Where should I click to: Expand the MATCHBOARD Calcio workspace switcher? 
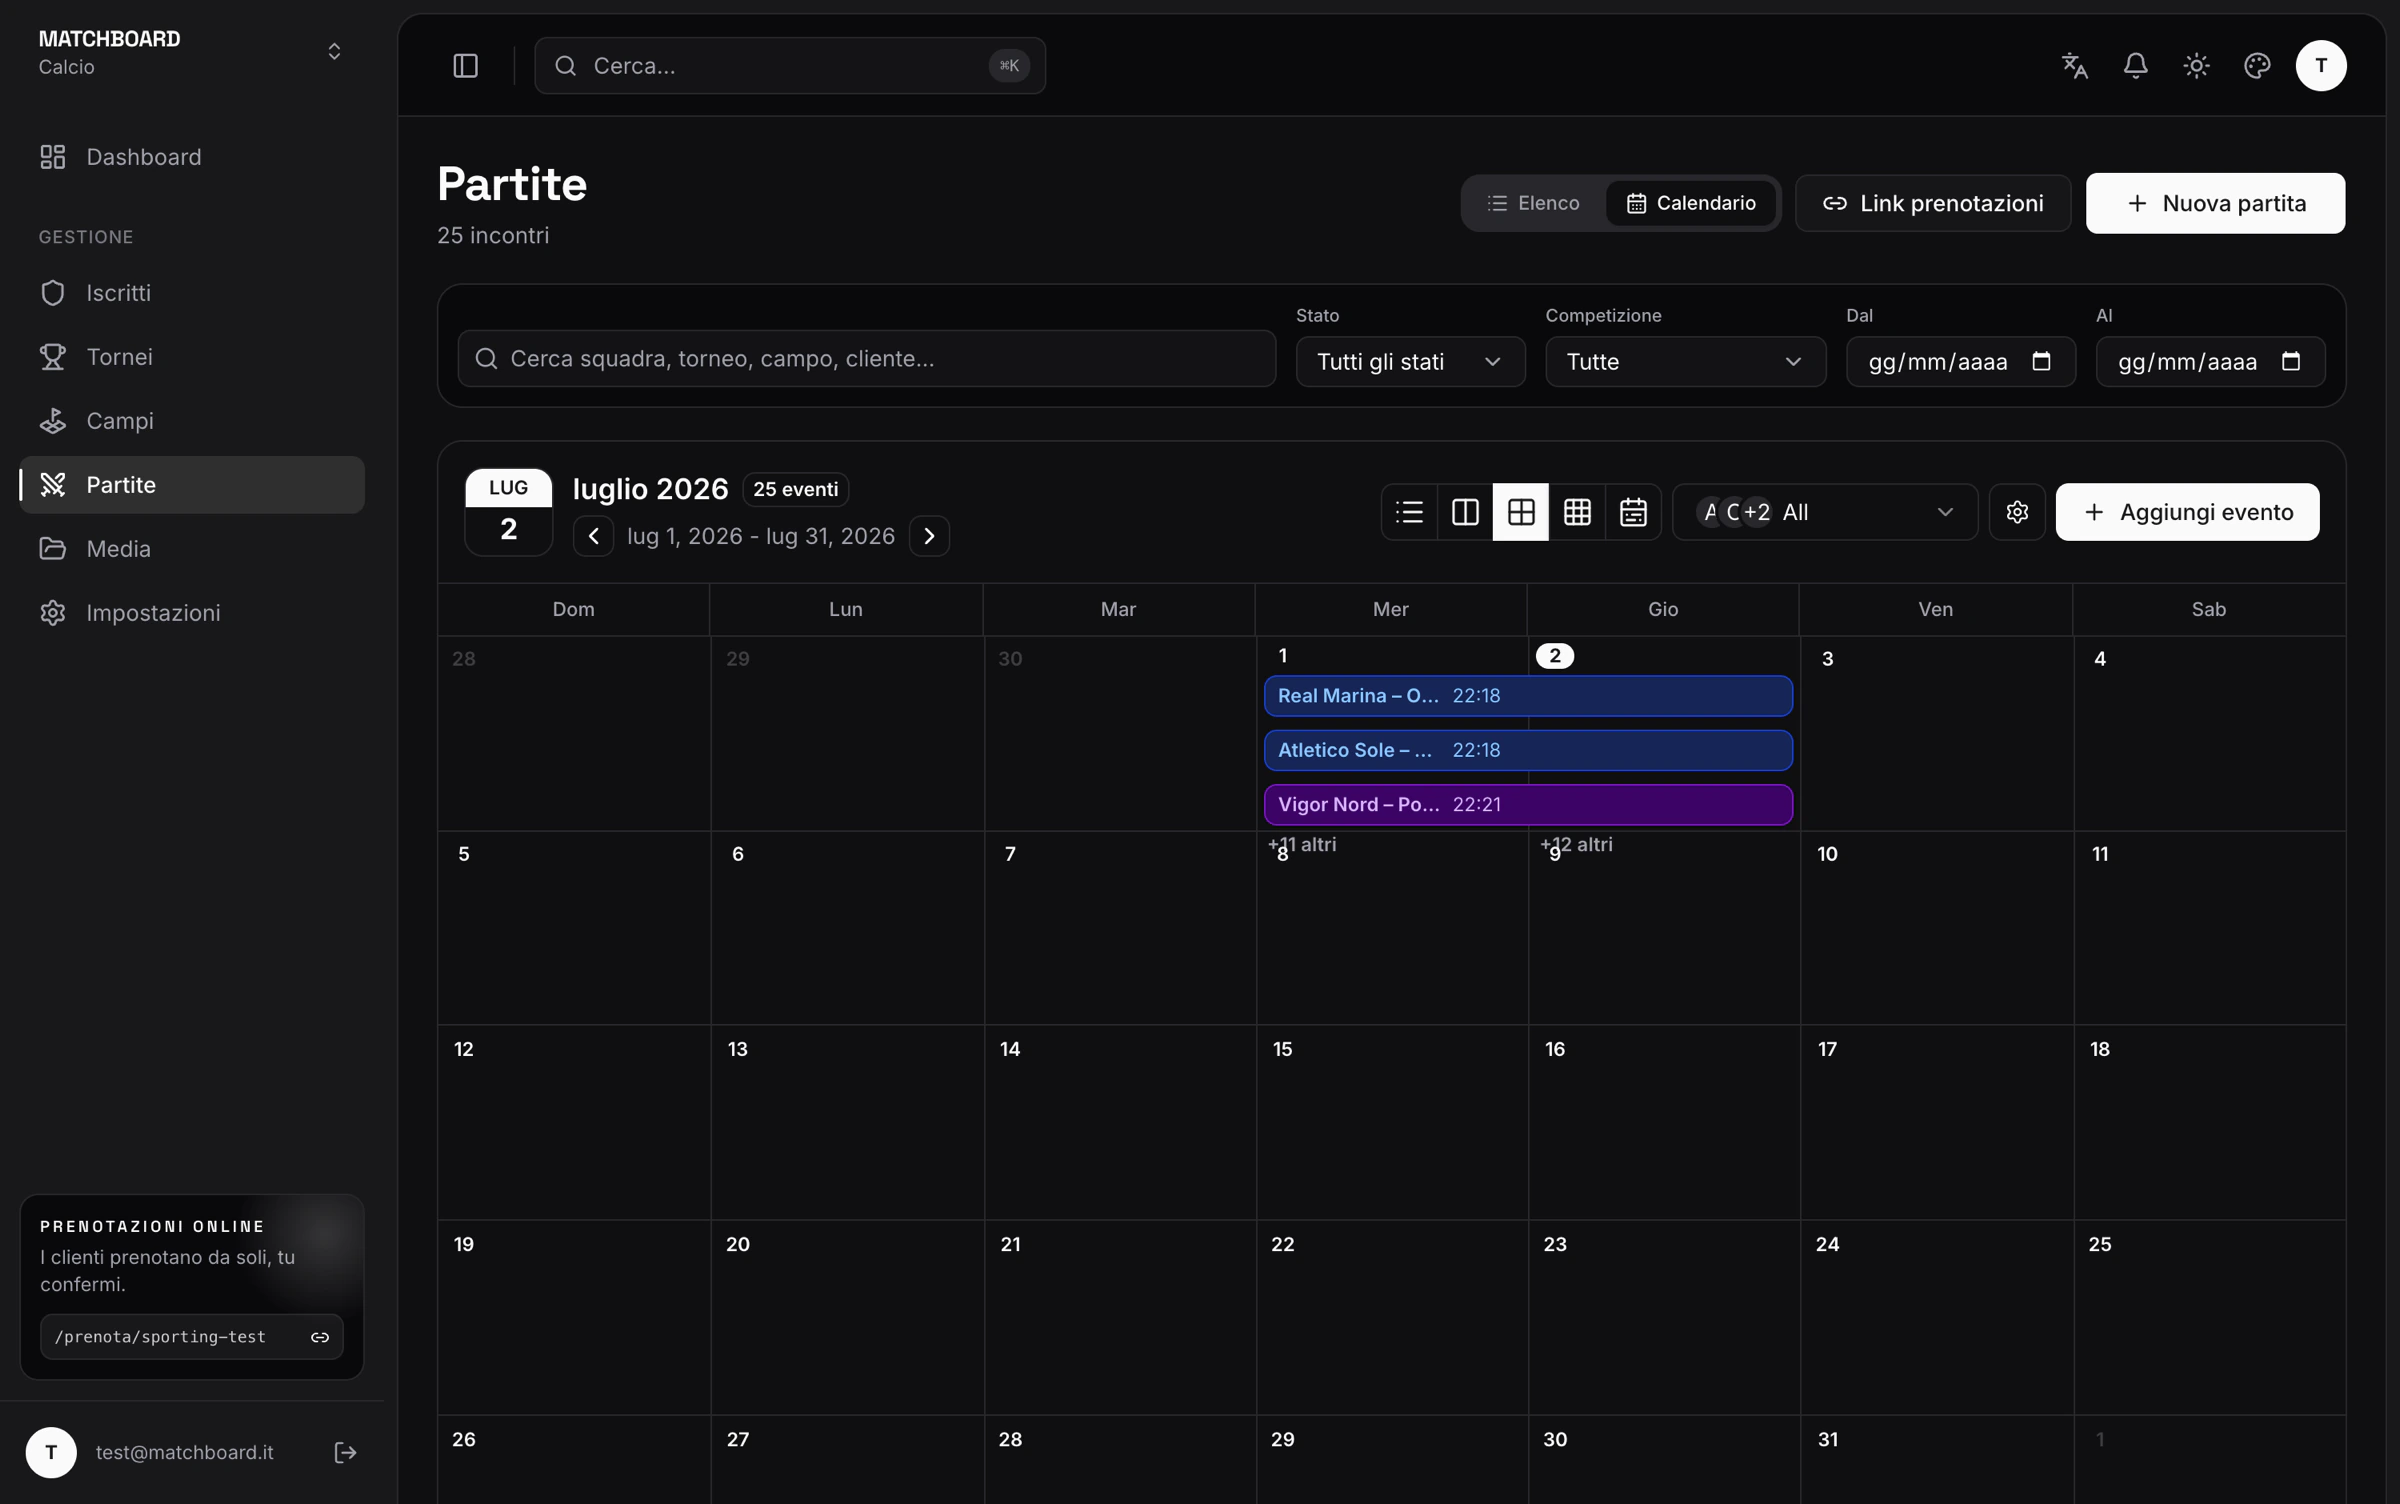click(x=191, y=52)
